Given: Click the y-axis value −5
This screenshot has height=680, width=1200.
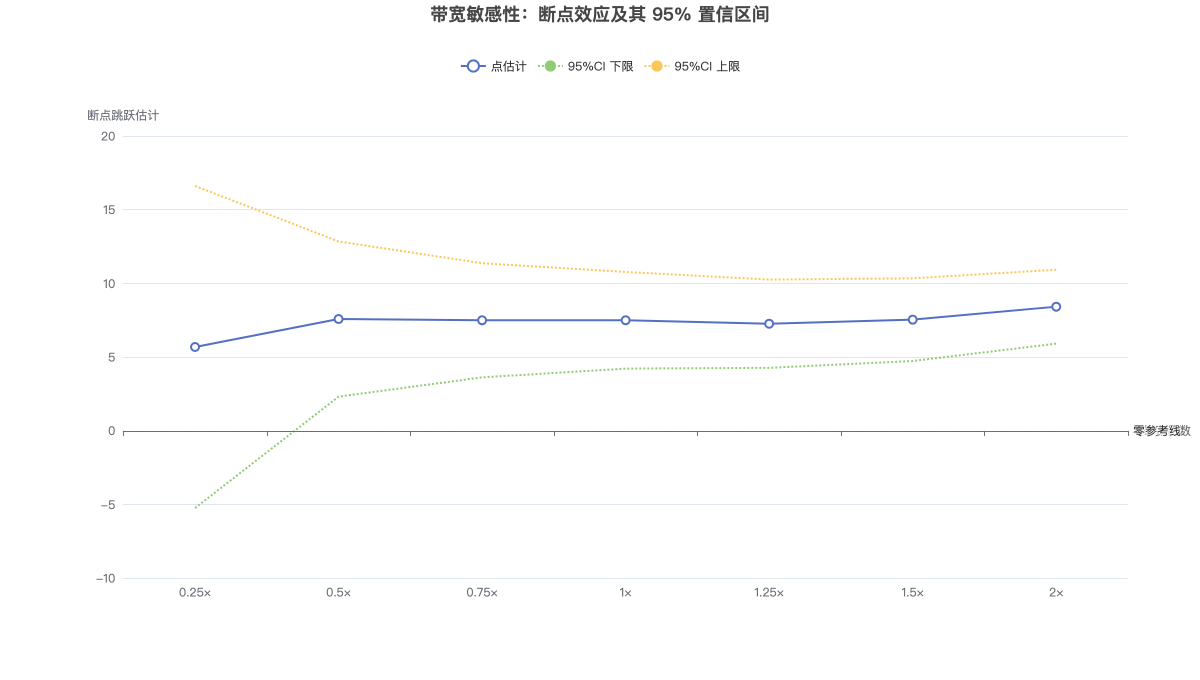Looking at the screenshot, I should tap(106, 505).
